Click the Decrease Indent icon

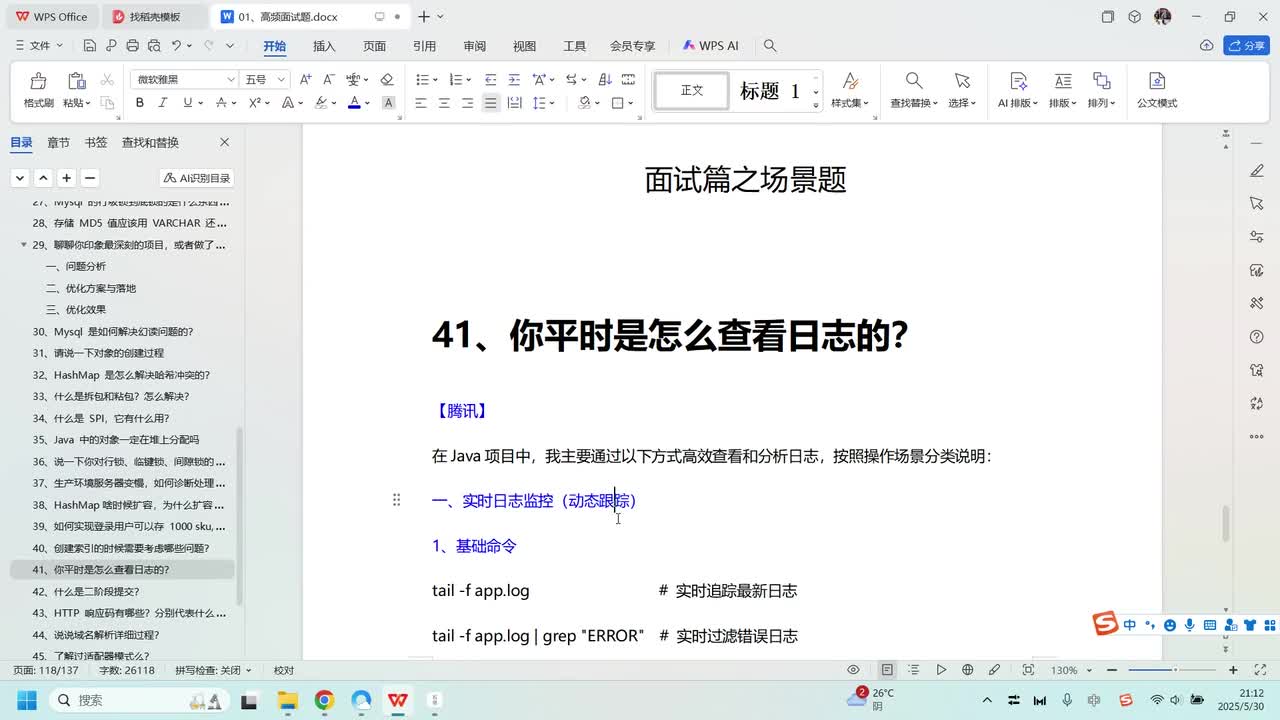[x=490, y=79]
